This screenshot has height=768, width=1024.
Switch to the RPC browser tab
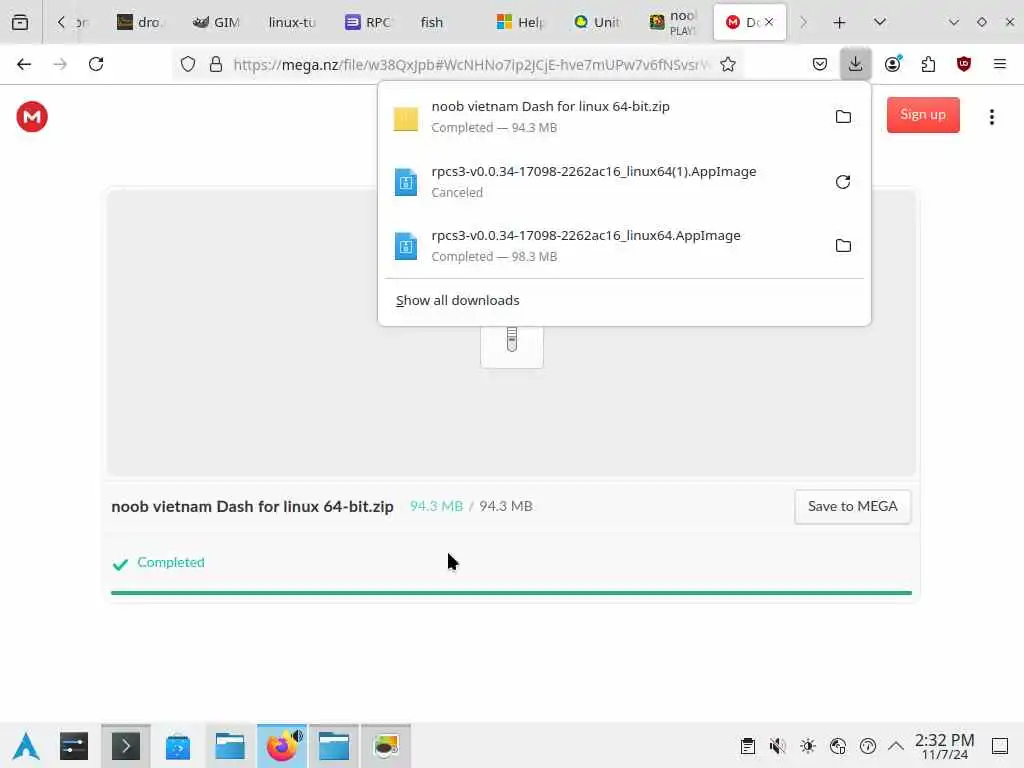[368, 22]
